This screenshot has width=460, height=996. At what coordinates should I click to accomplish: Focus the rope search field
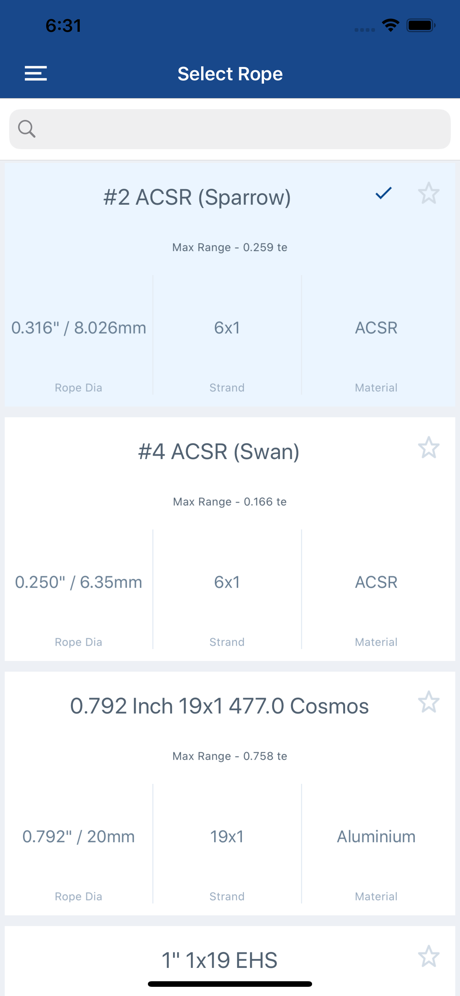click(230, 129)
